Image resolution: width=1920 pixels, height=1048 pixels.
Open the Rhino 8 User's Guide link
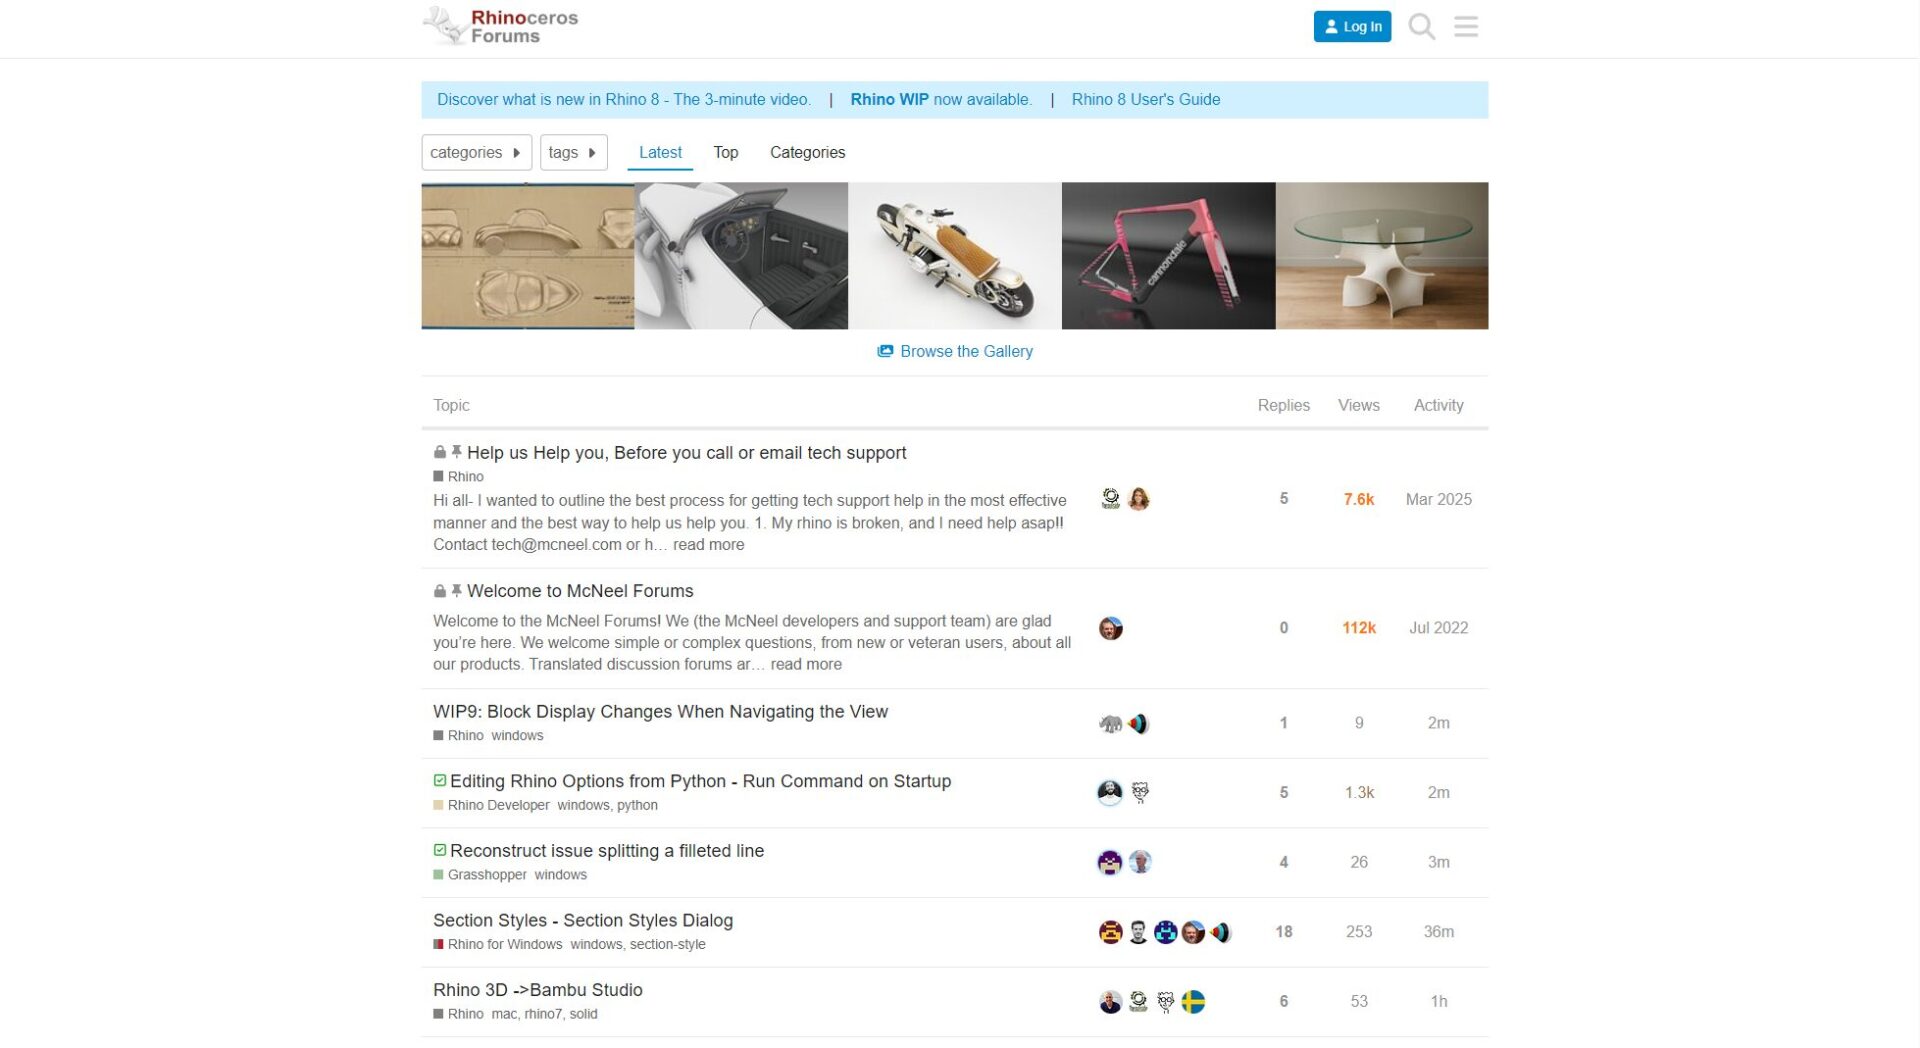click(x=1145, y=100)
